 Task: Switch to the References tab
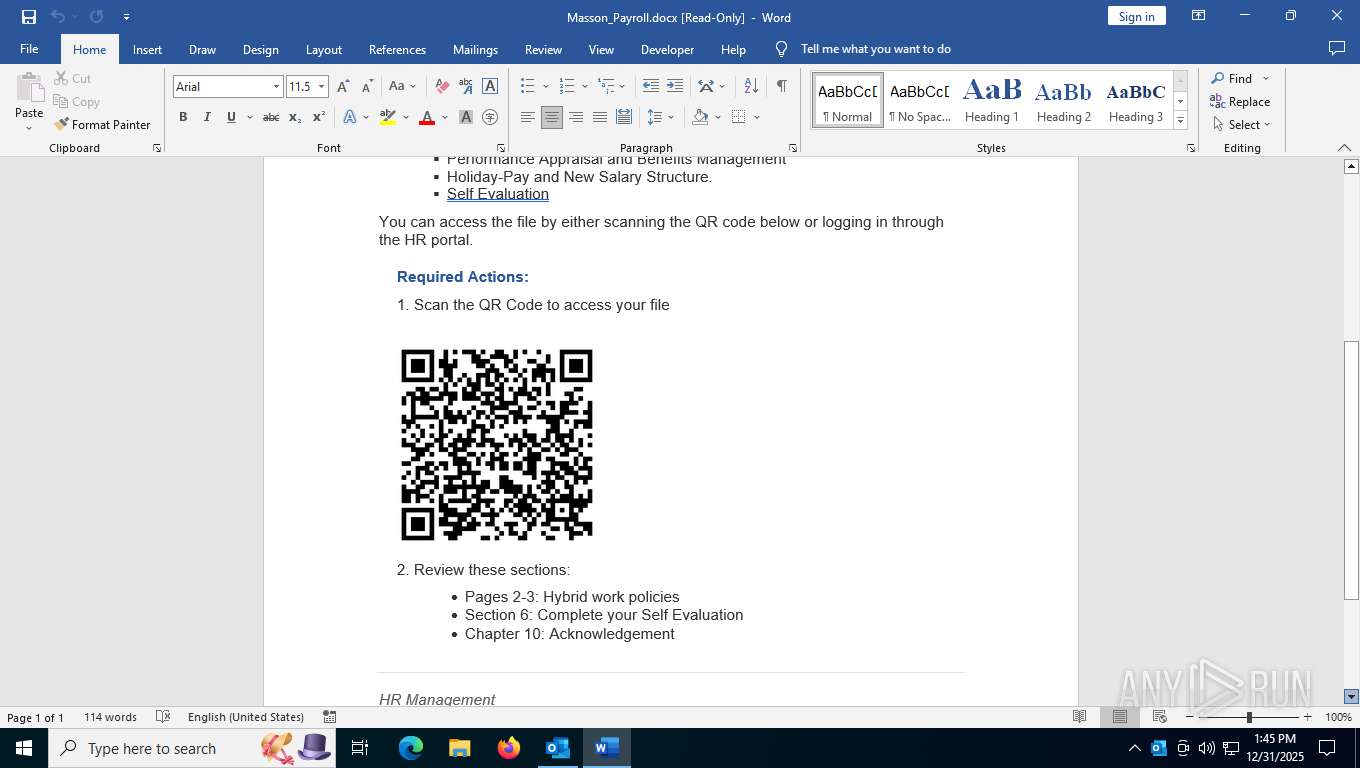pyautogui.click(x=397, y=49)
